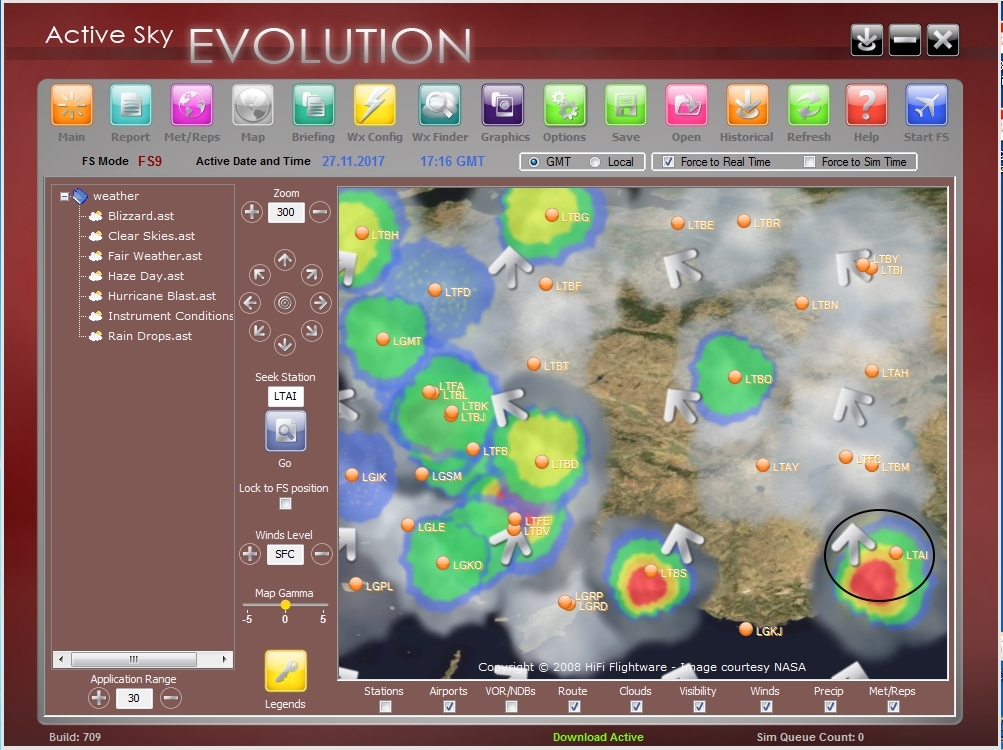
Task: Click the LTAI airport station marker
Action: click(896, 553)
